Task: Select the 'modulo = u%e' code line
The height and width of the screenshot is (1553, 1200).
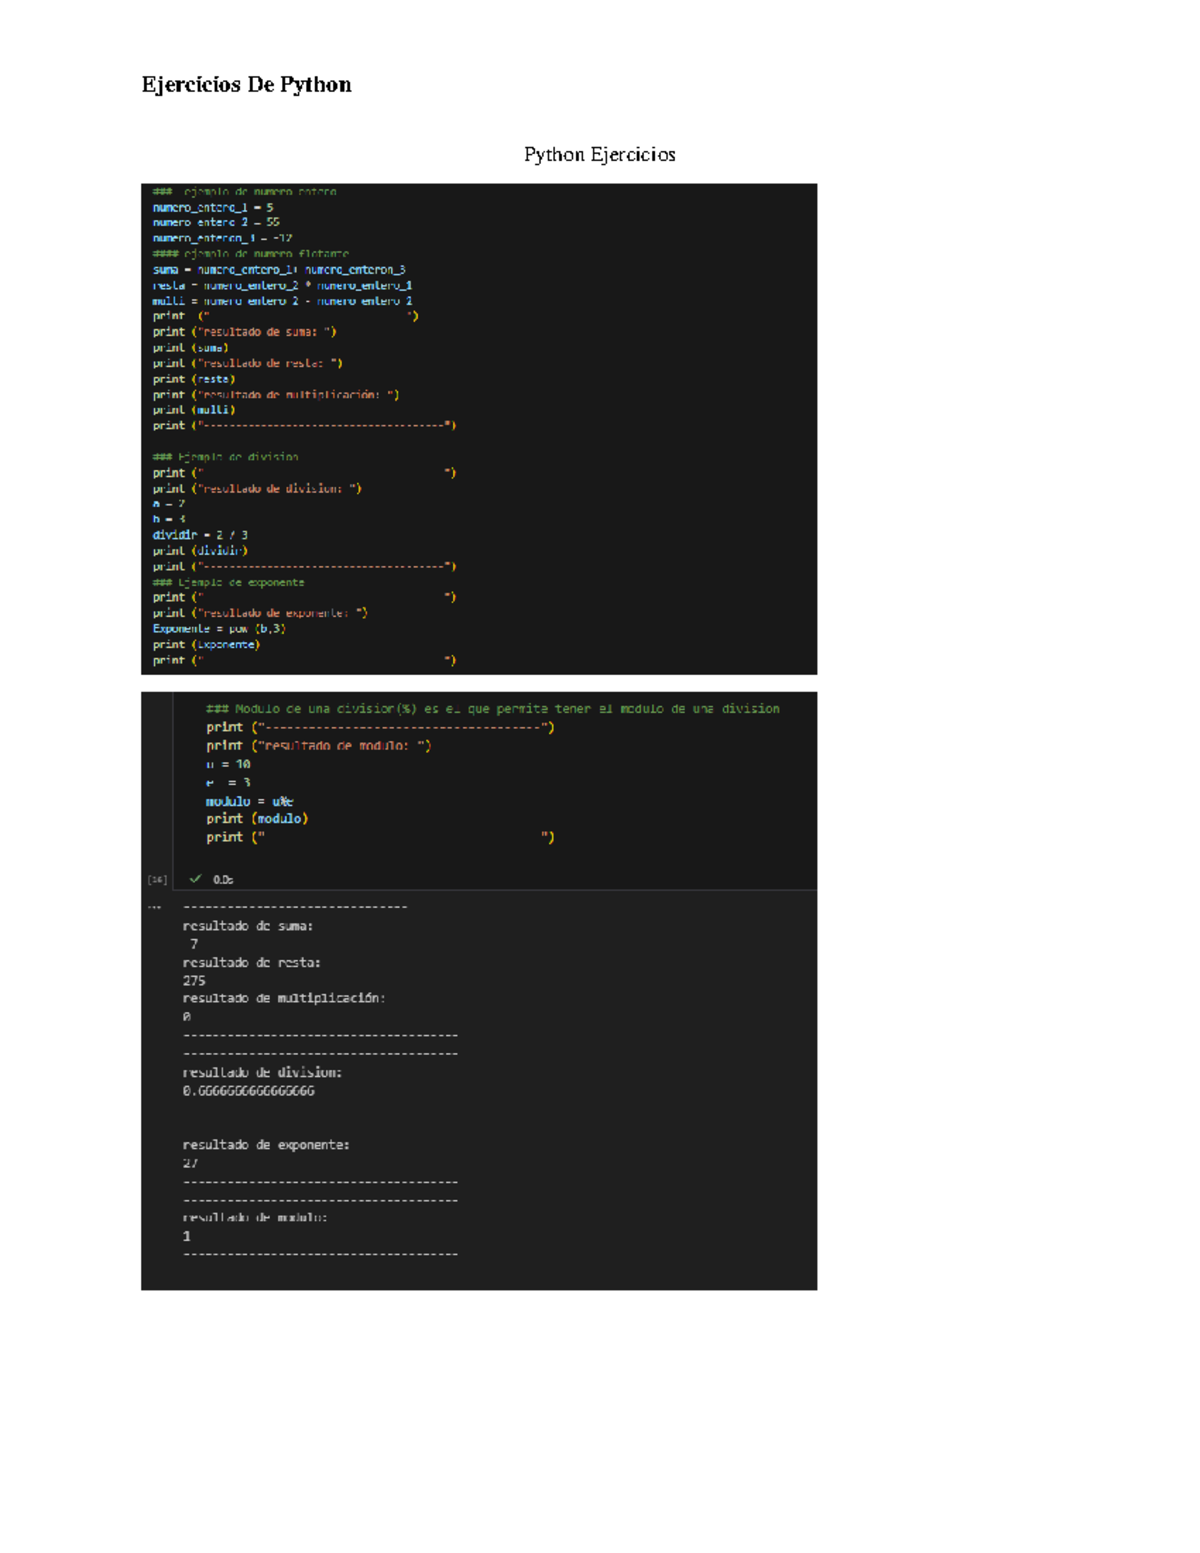Action: (249, 801)
